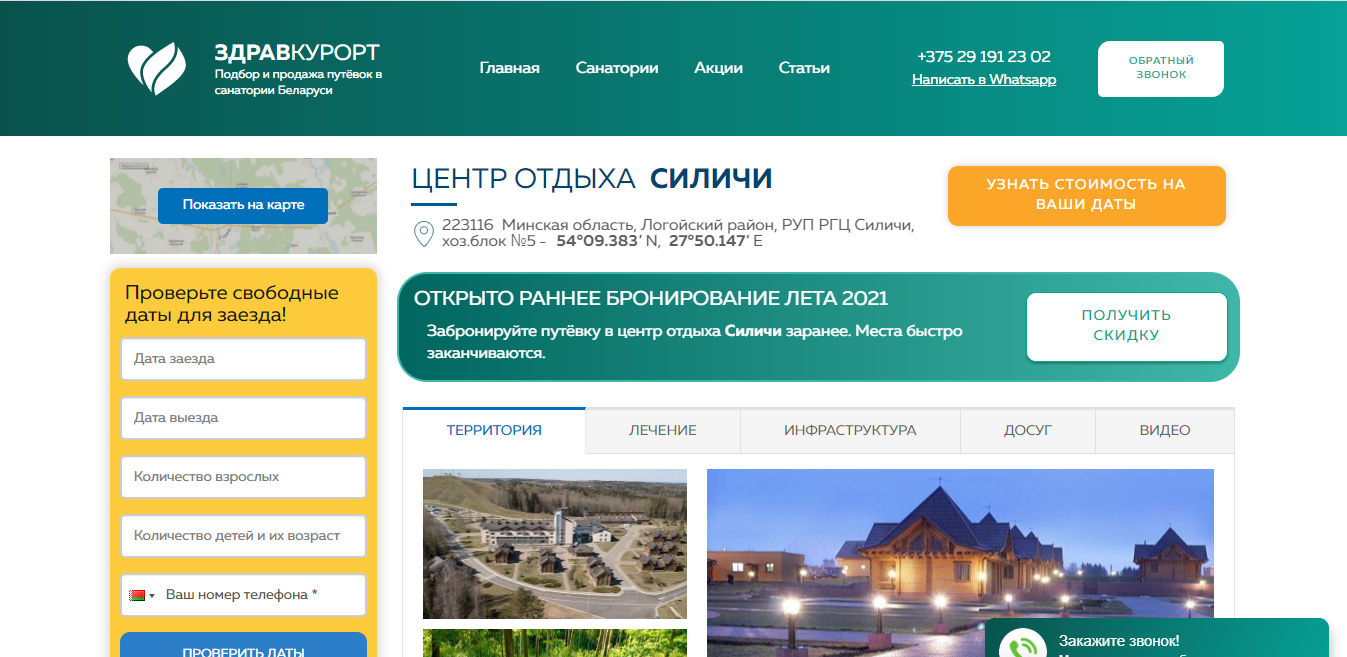Focus the Дата выезда field

[243, 418]
